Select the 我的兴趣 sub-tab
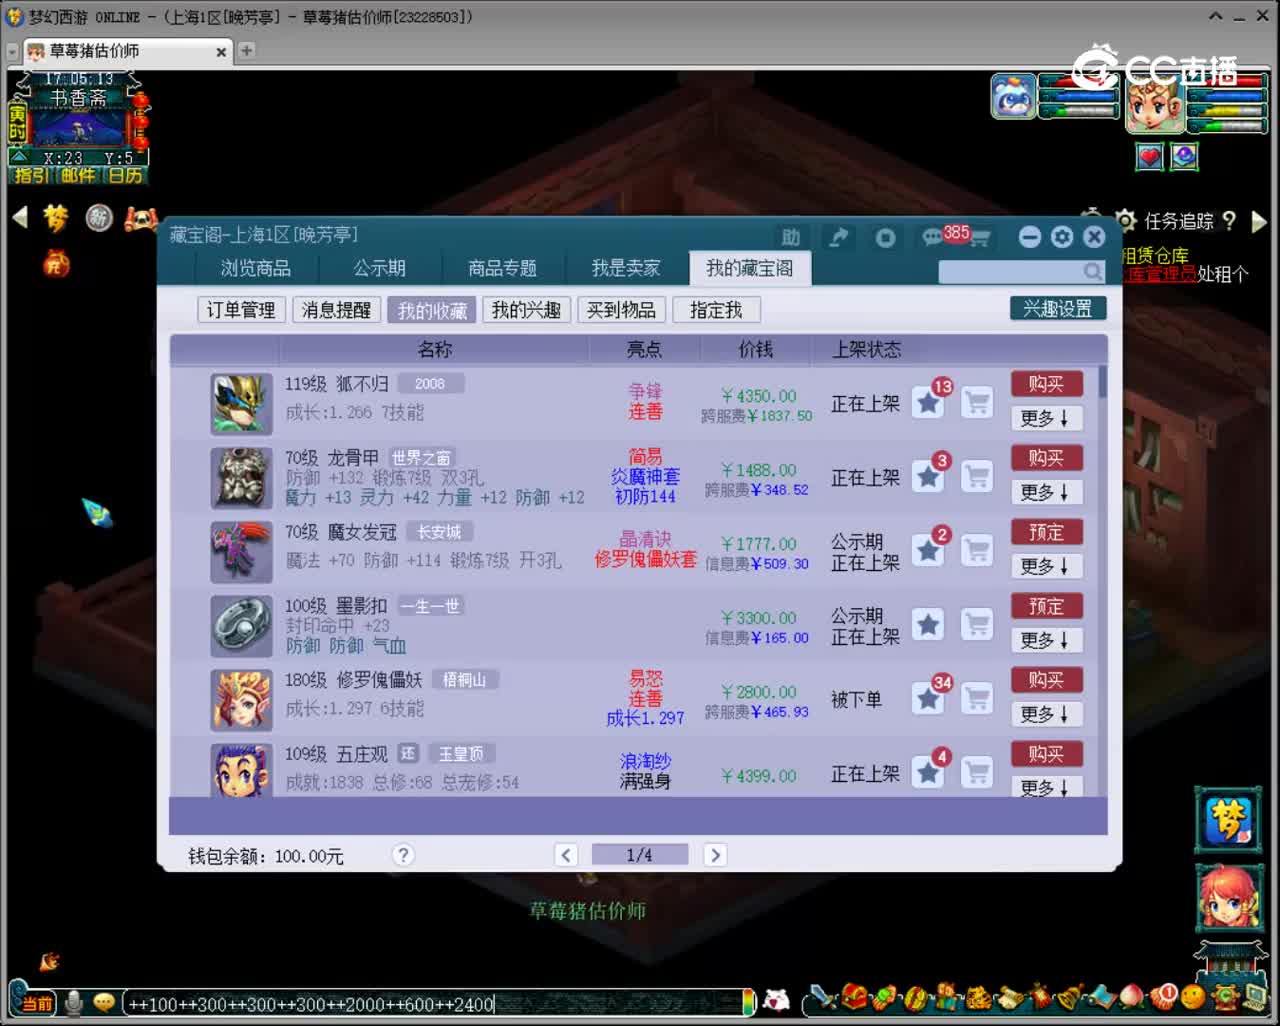 pyautogui.click(x=526, y=310)
